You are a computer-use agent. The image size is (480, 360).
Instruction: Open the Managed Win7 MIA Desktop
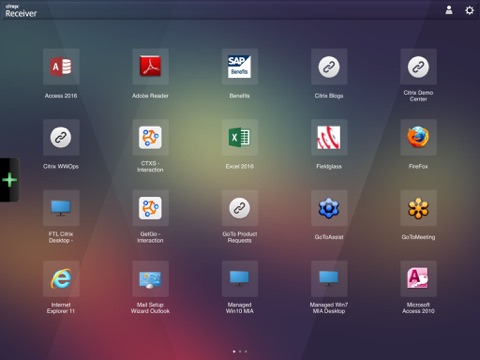point(329,279)
